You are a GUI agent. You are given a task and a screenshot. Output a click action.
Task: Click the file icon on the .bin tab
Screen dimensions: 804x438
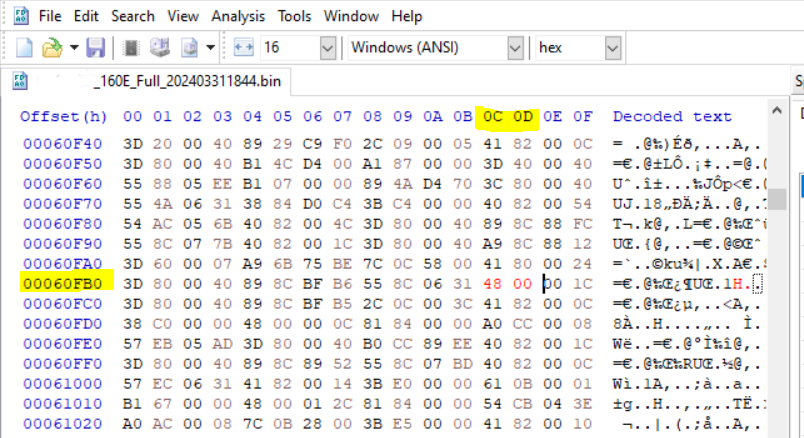coord(20,81)
